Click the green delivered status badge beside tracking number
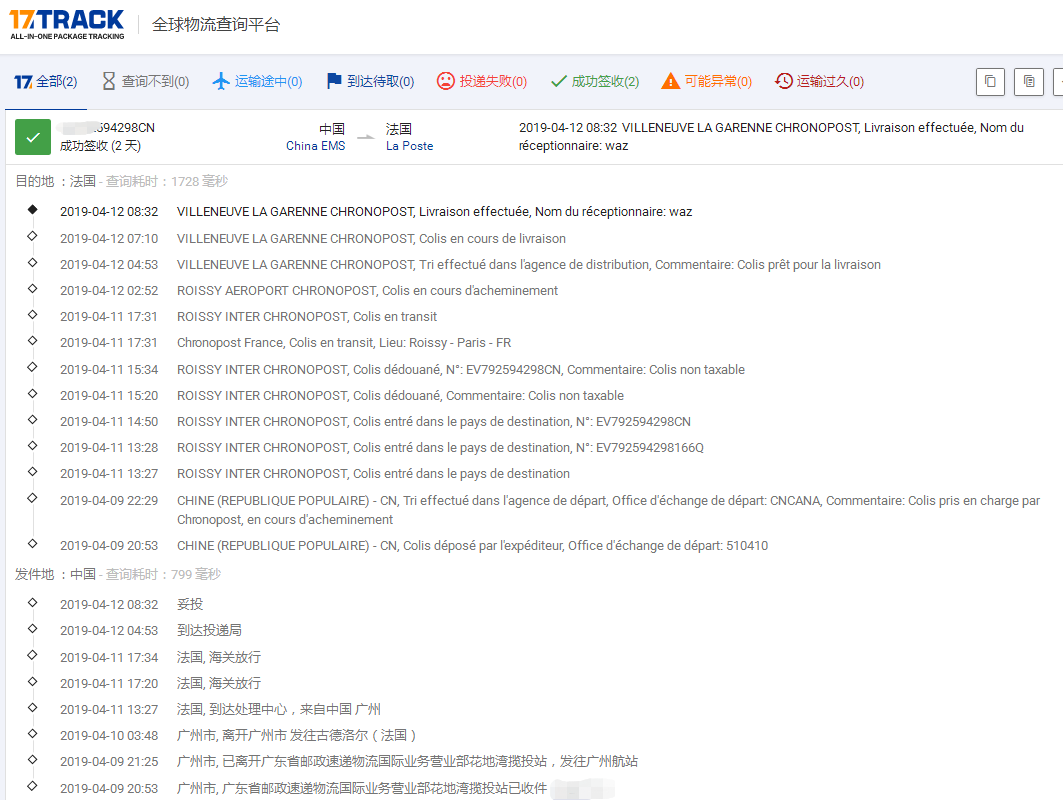The image size is (1063, 800). coord(33,137)
